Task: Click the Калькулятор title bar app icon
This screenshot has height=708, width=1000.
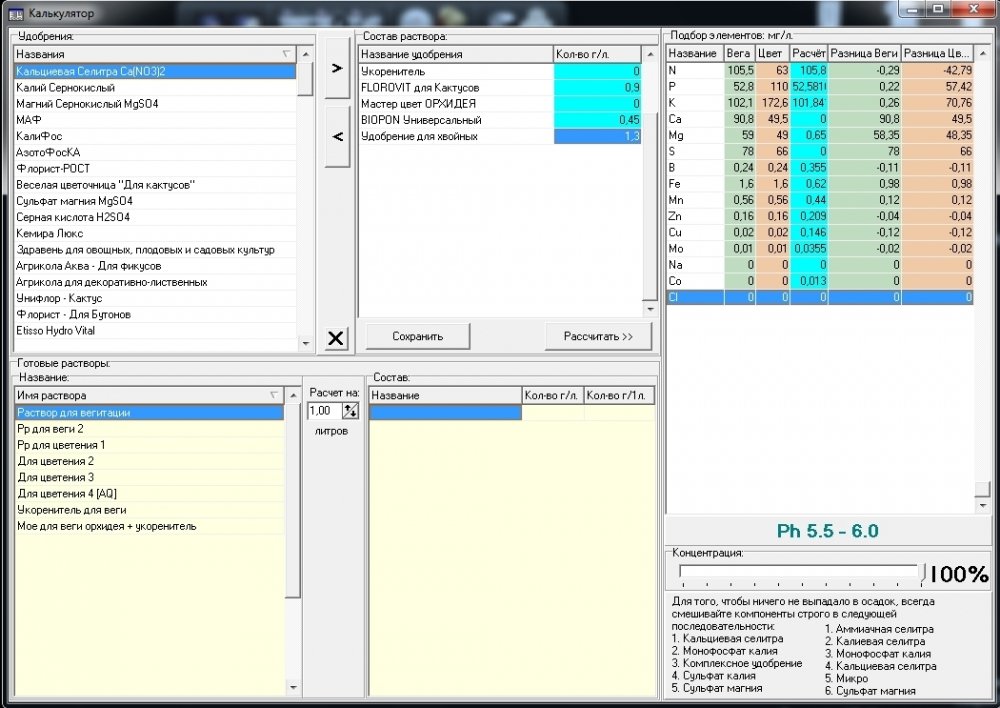Action: 16,13
